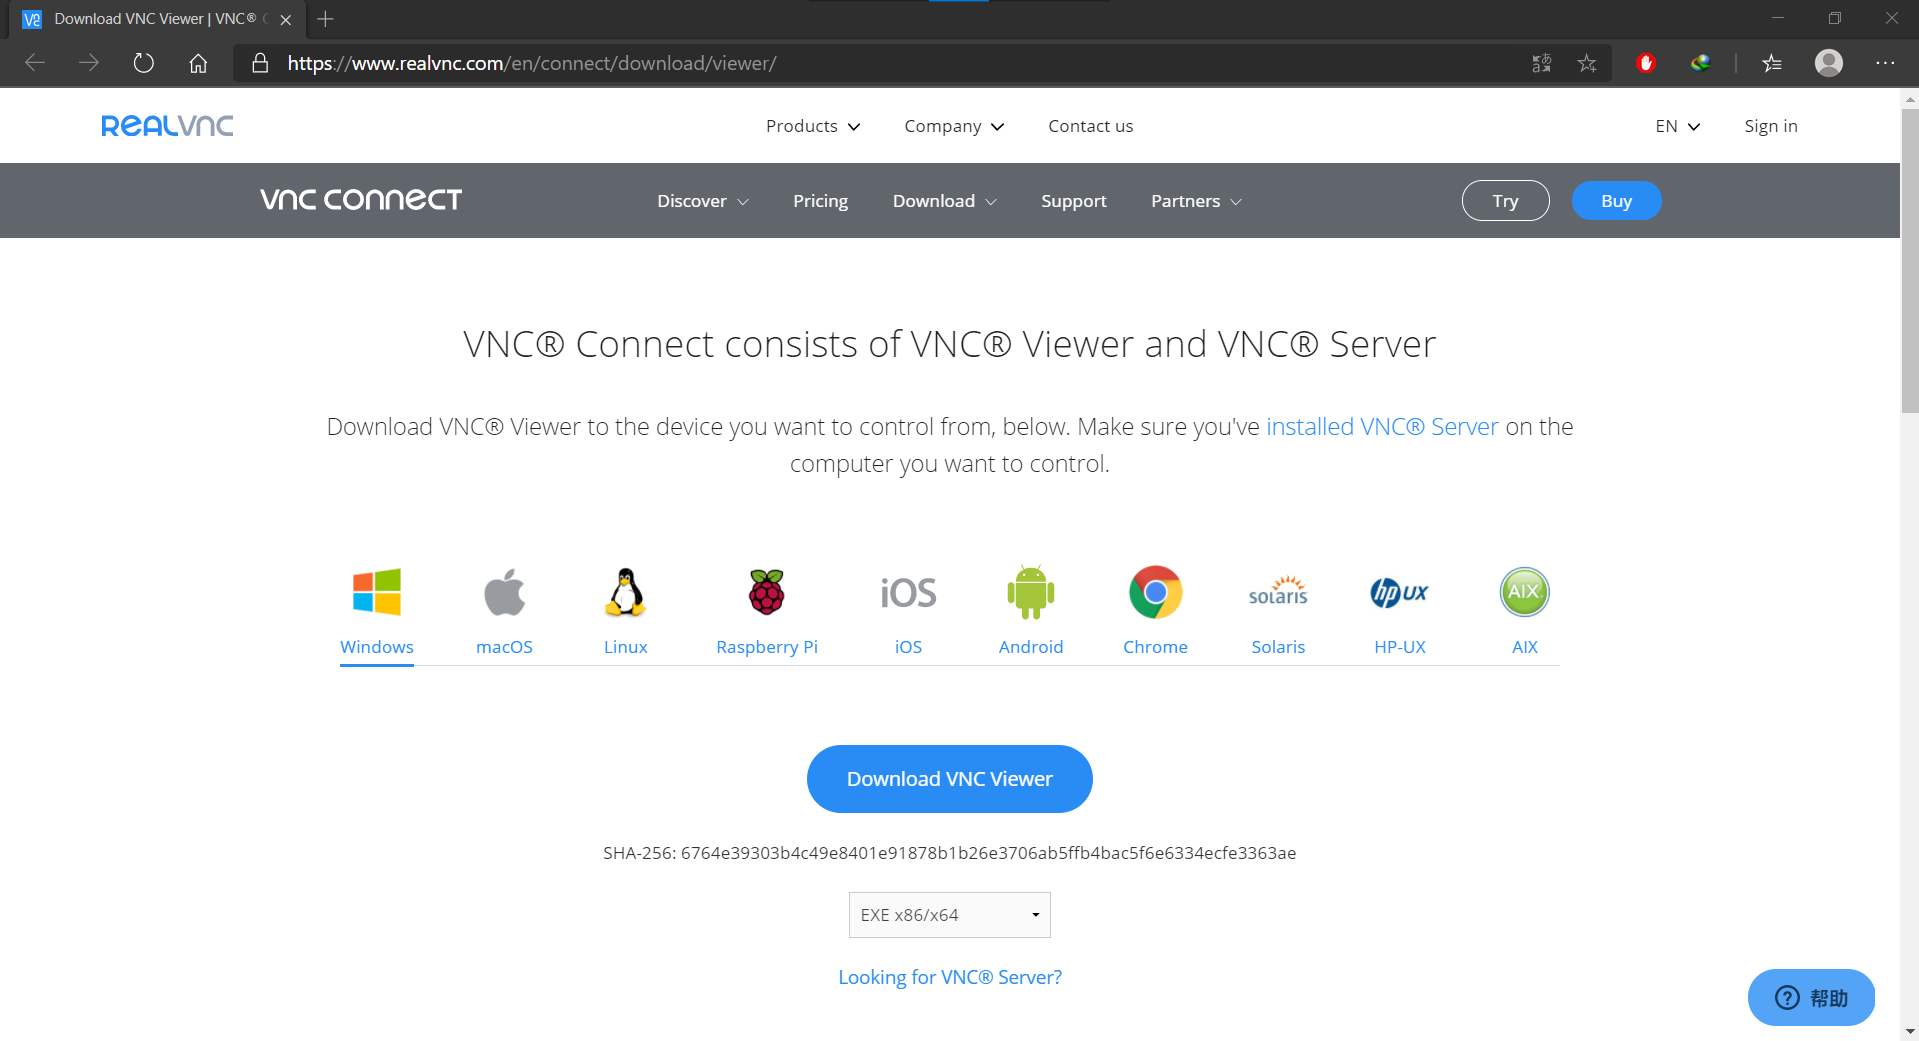The height and width of the screenshot is (1041, 1919).
Task: Click the vertical page scrollbar thumb
Action: pos(1910,260)
